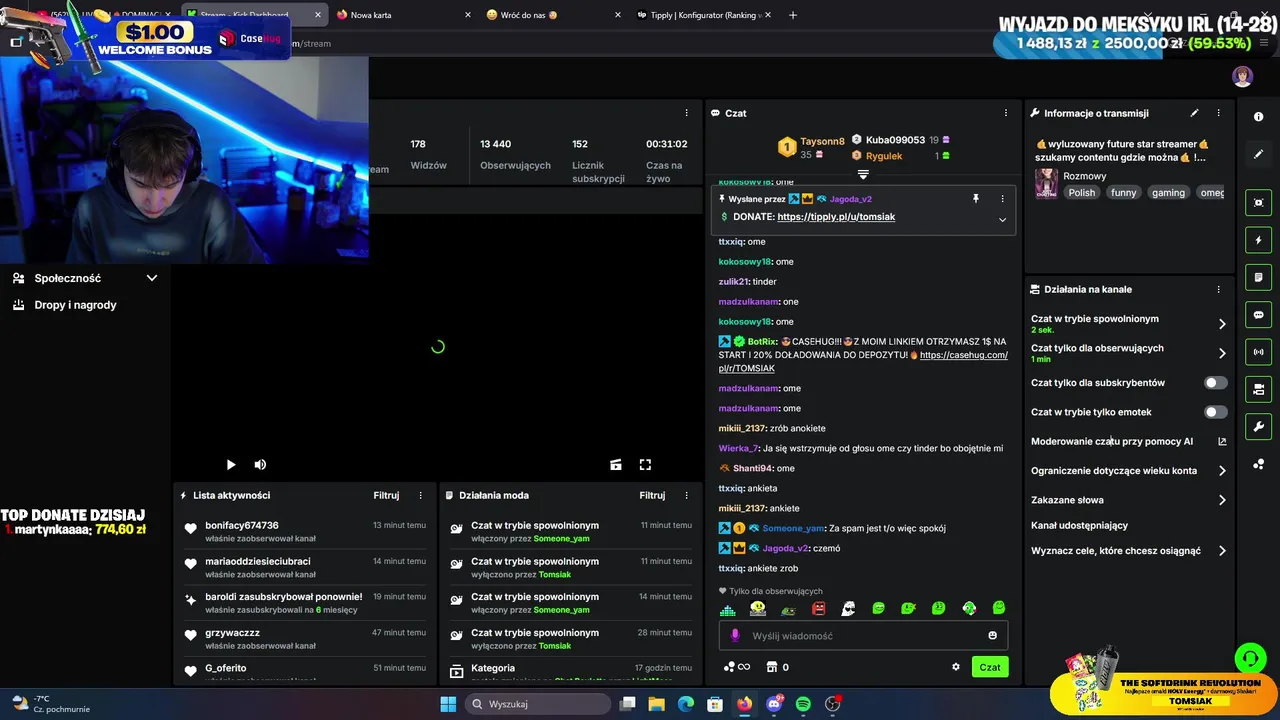Expand Ograniczenie dotyczące wieku konta
The height and width of the screenshot is (720, 1280).
[x=1222, y=471]
